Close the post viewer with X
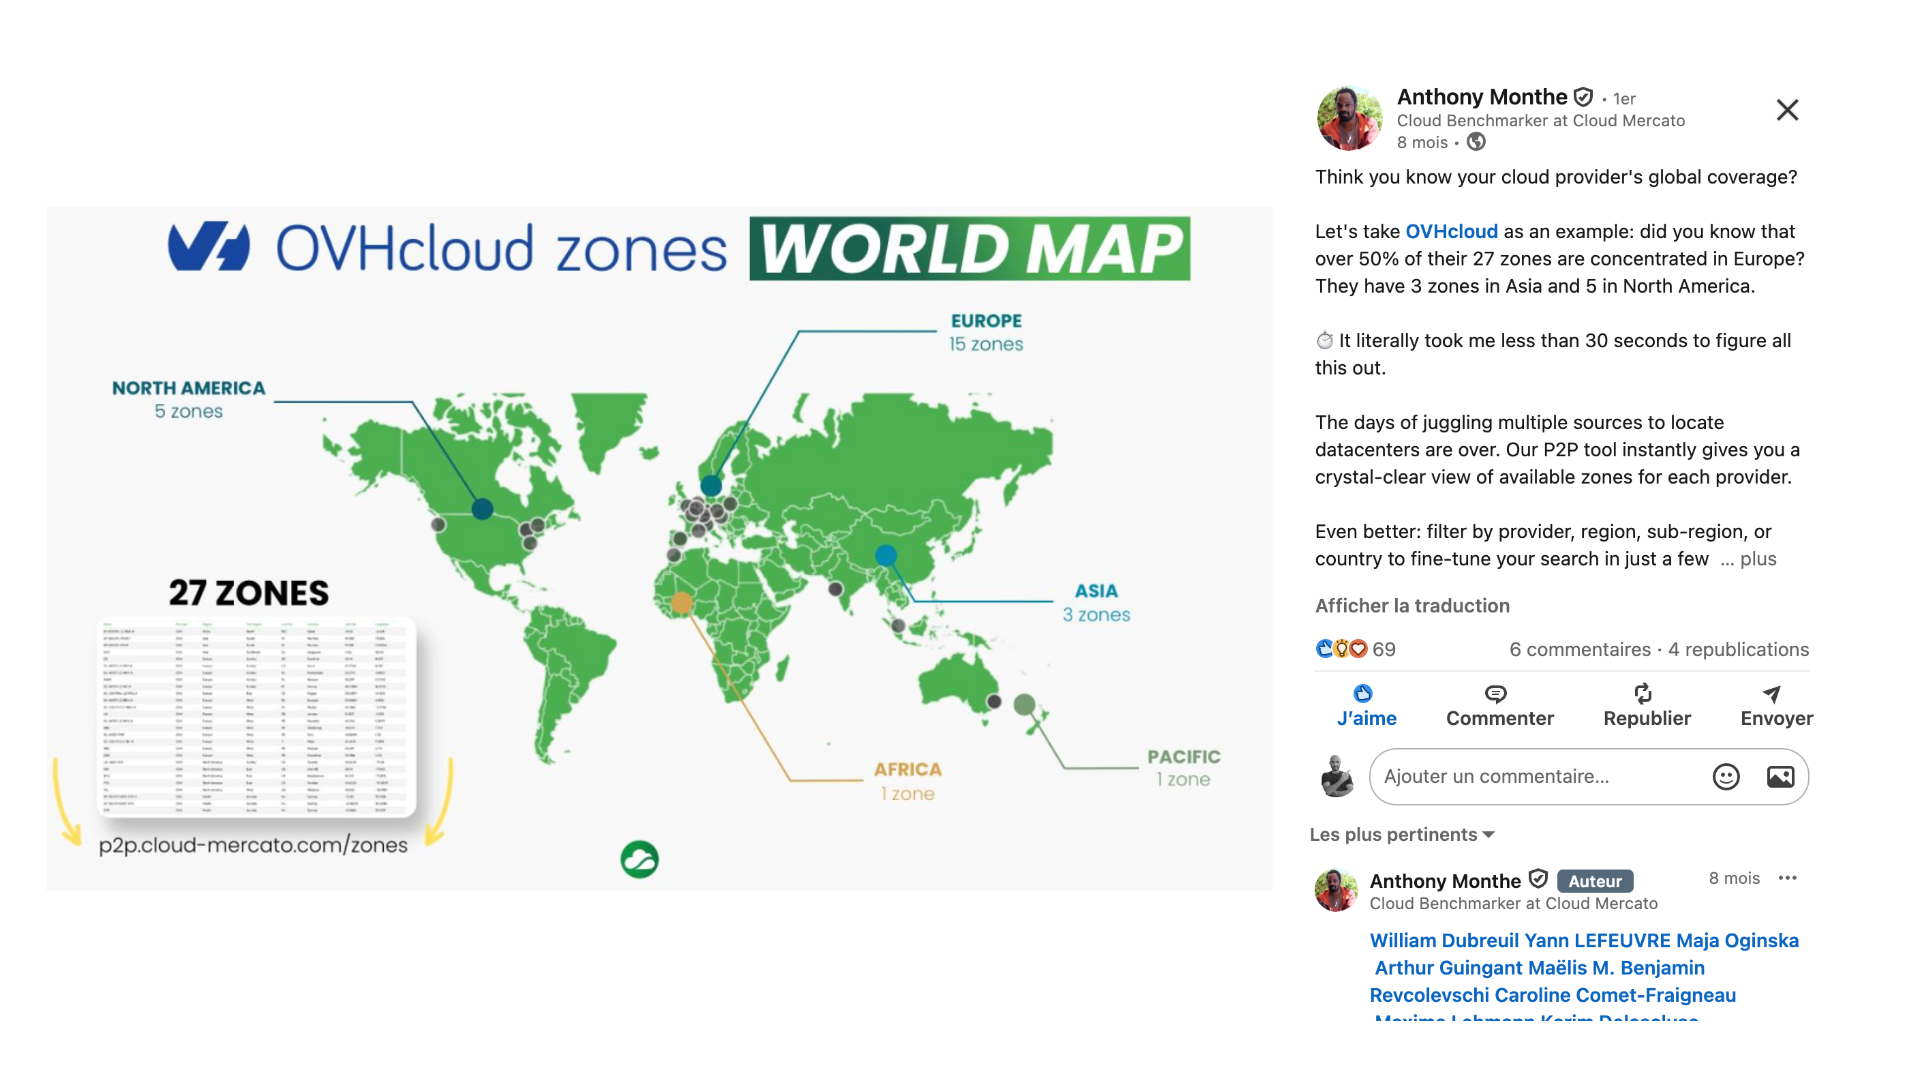 (1787, 110)
